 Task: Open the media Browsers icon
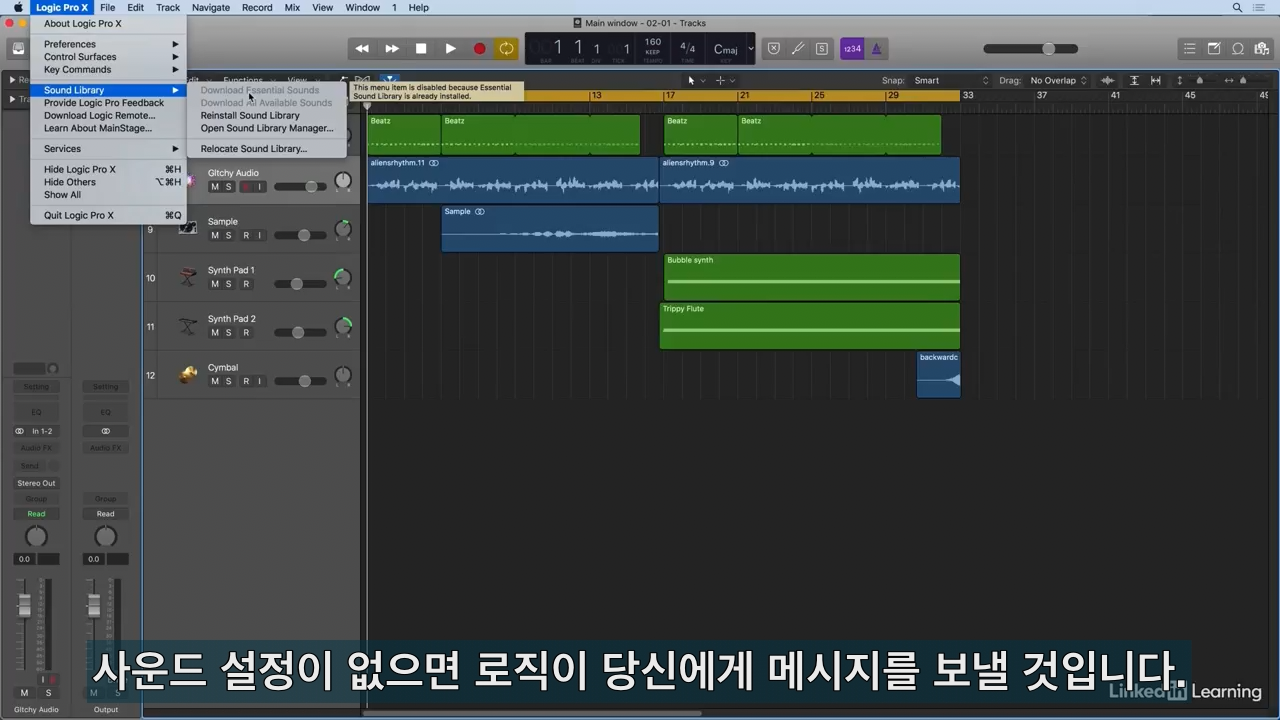tap(1262, 48)
